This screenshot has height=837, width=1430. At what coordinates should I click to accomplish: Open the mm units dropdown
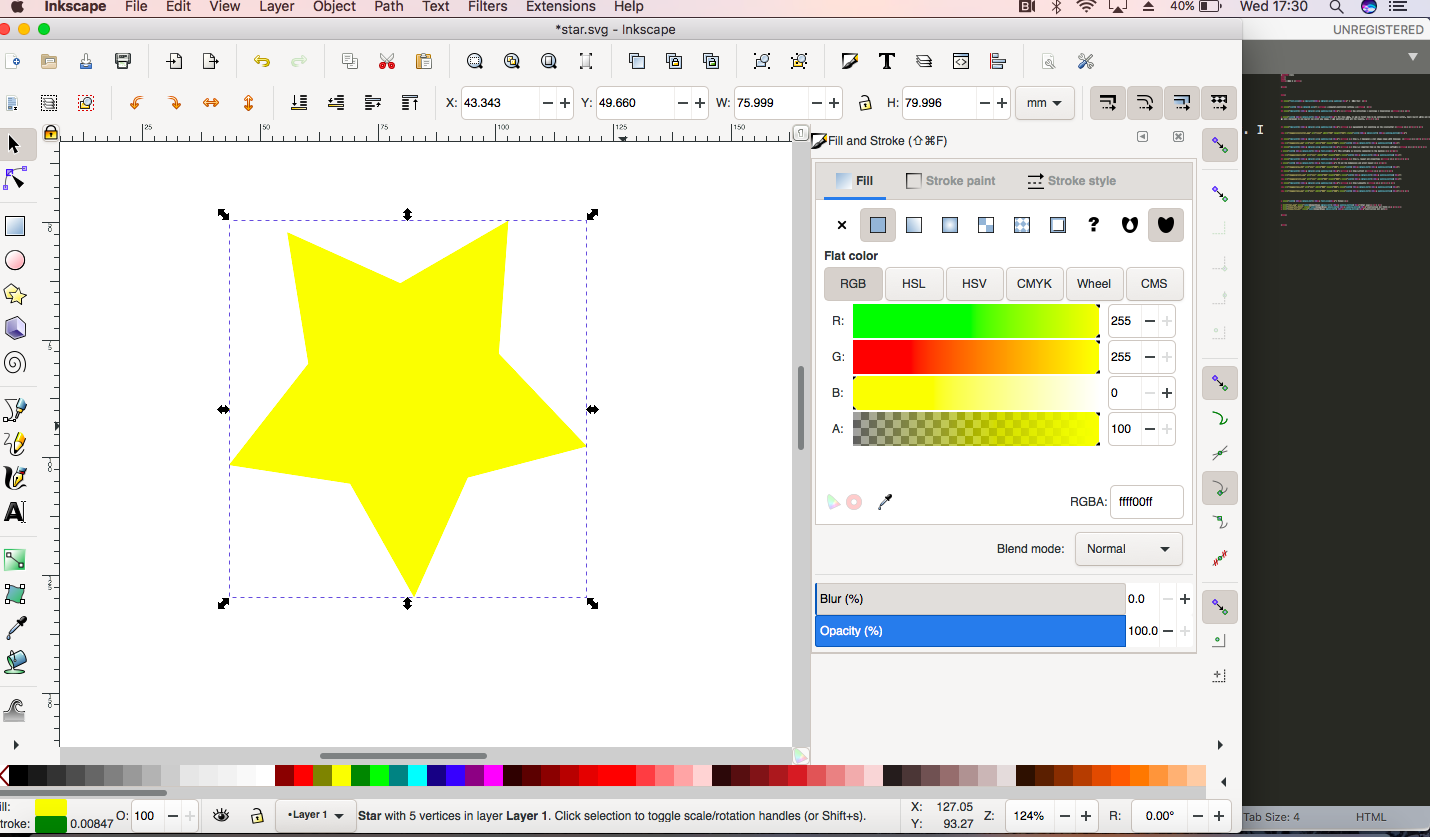click(1044, 103)
